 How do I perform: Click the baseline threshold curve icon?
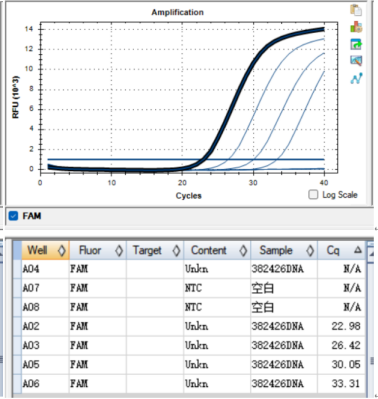tap(356, 79)
